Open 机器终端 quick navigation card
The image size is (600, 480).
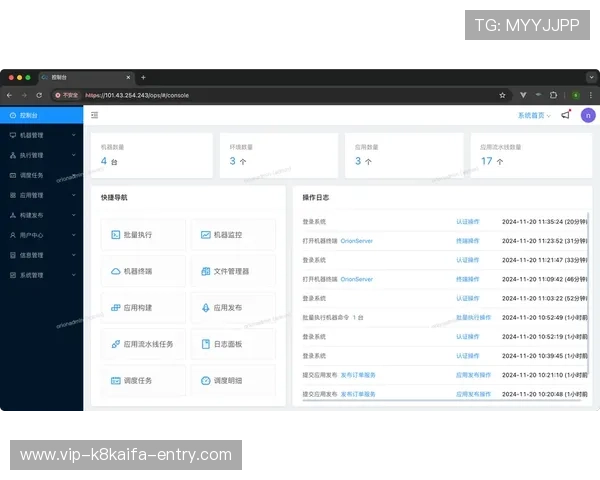point(143,271)
